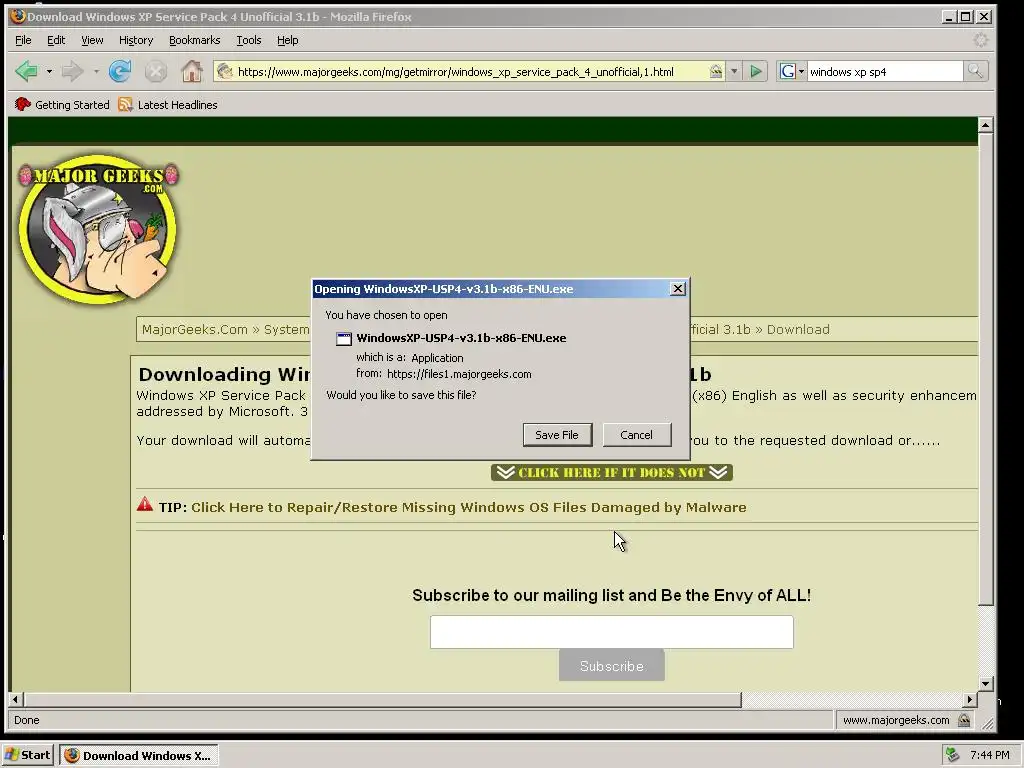Click the horizontal scrollbar thumb
The height and width of the screenshot is (768, 1024).
(383, 699)
